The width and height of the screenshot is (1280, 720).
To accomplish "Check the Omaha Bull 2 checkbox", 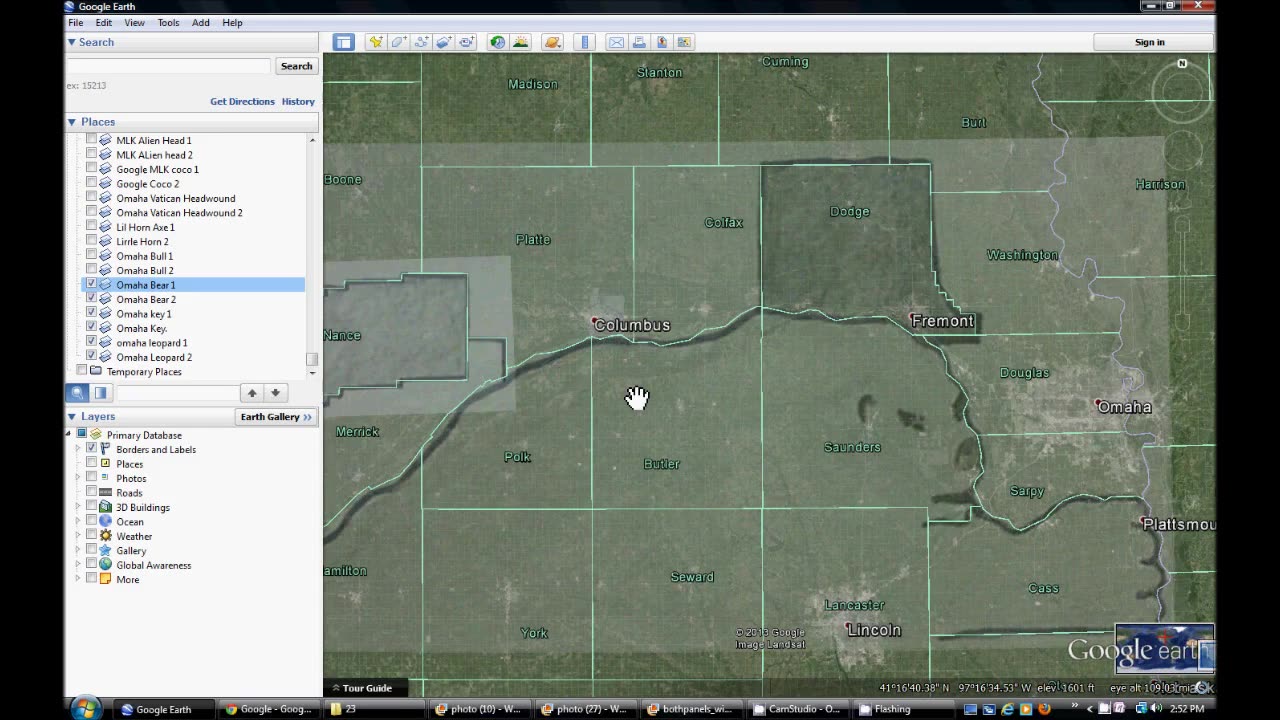I will [x=91, y=270].
